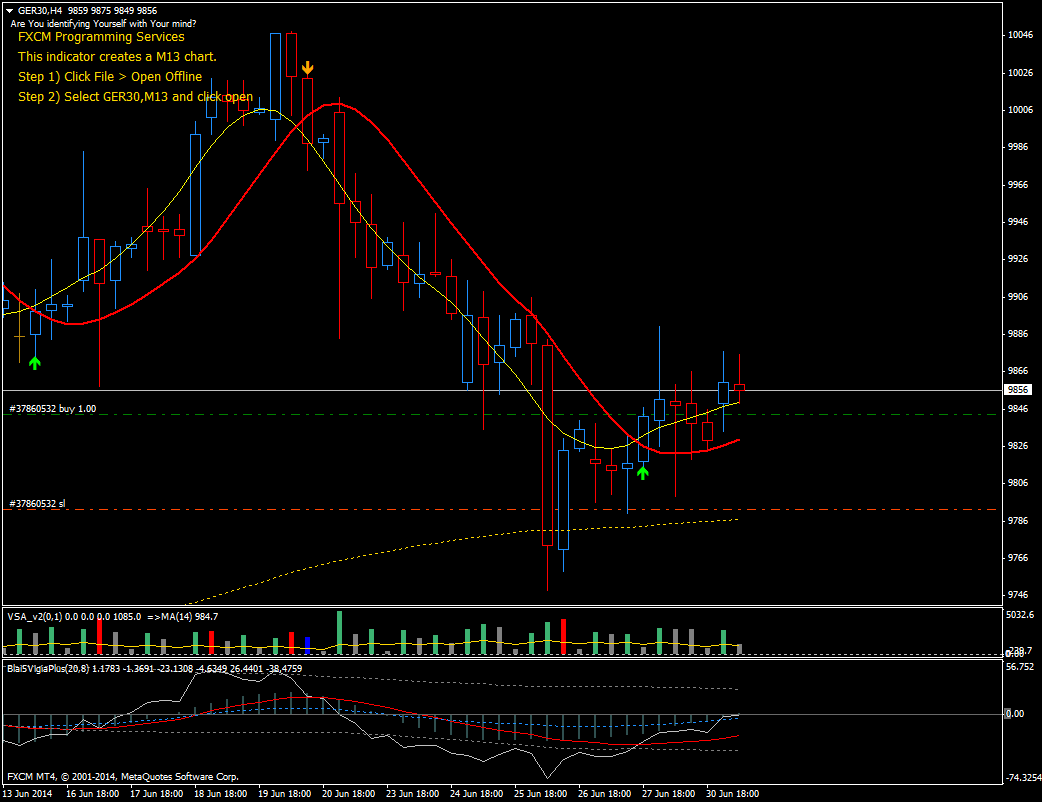Click the 30 Jun 18:00 time axis label
The height and width of the screenshot is (802, 1042).
[x=733, y=793]
